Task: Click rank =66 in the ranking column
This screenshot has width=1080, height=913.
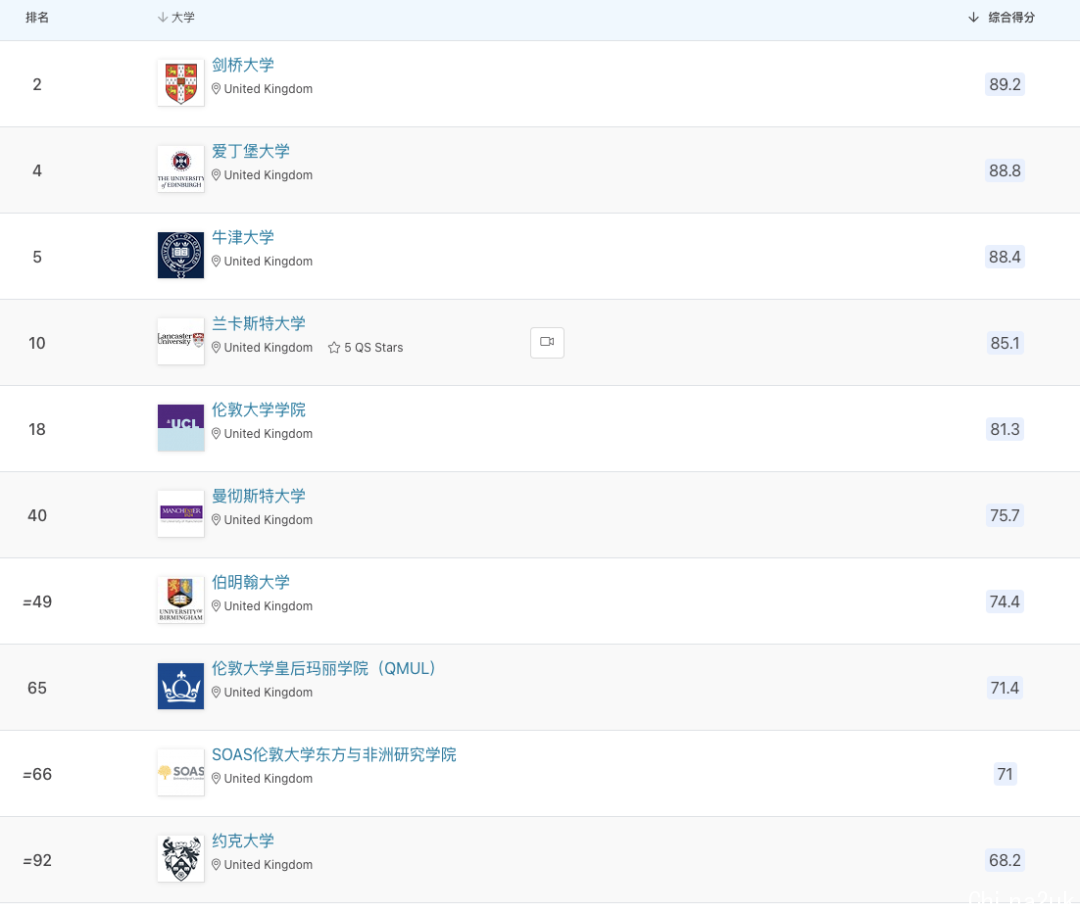Action: click(x=37, y=774)
